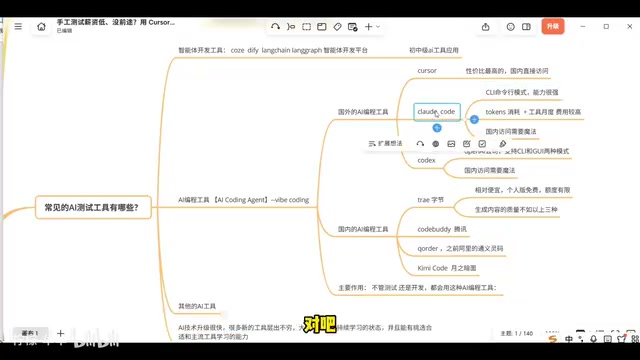The height and width of the screenshot is (360, 640).
Task: Insert a summary bracket from the top toolbar
Action: pos(291,27)
